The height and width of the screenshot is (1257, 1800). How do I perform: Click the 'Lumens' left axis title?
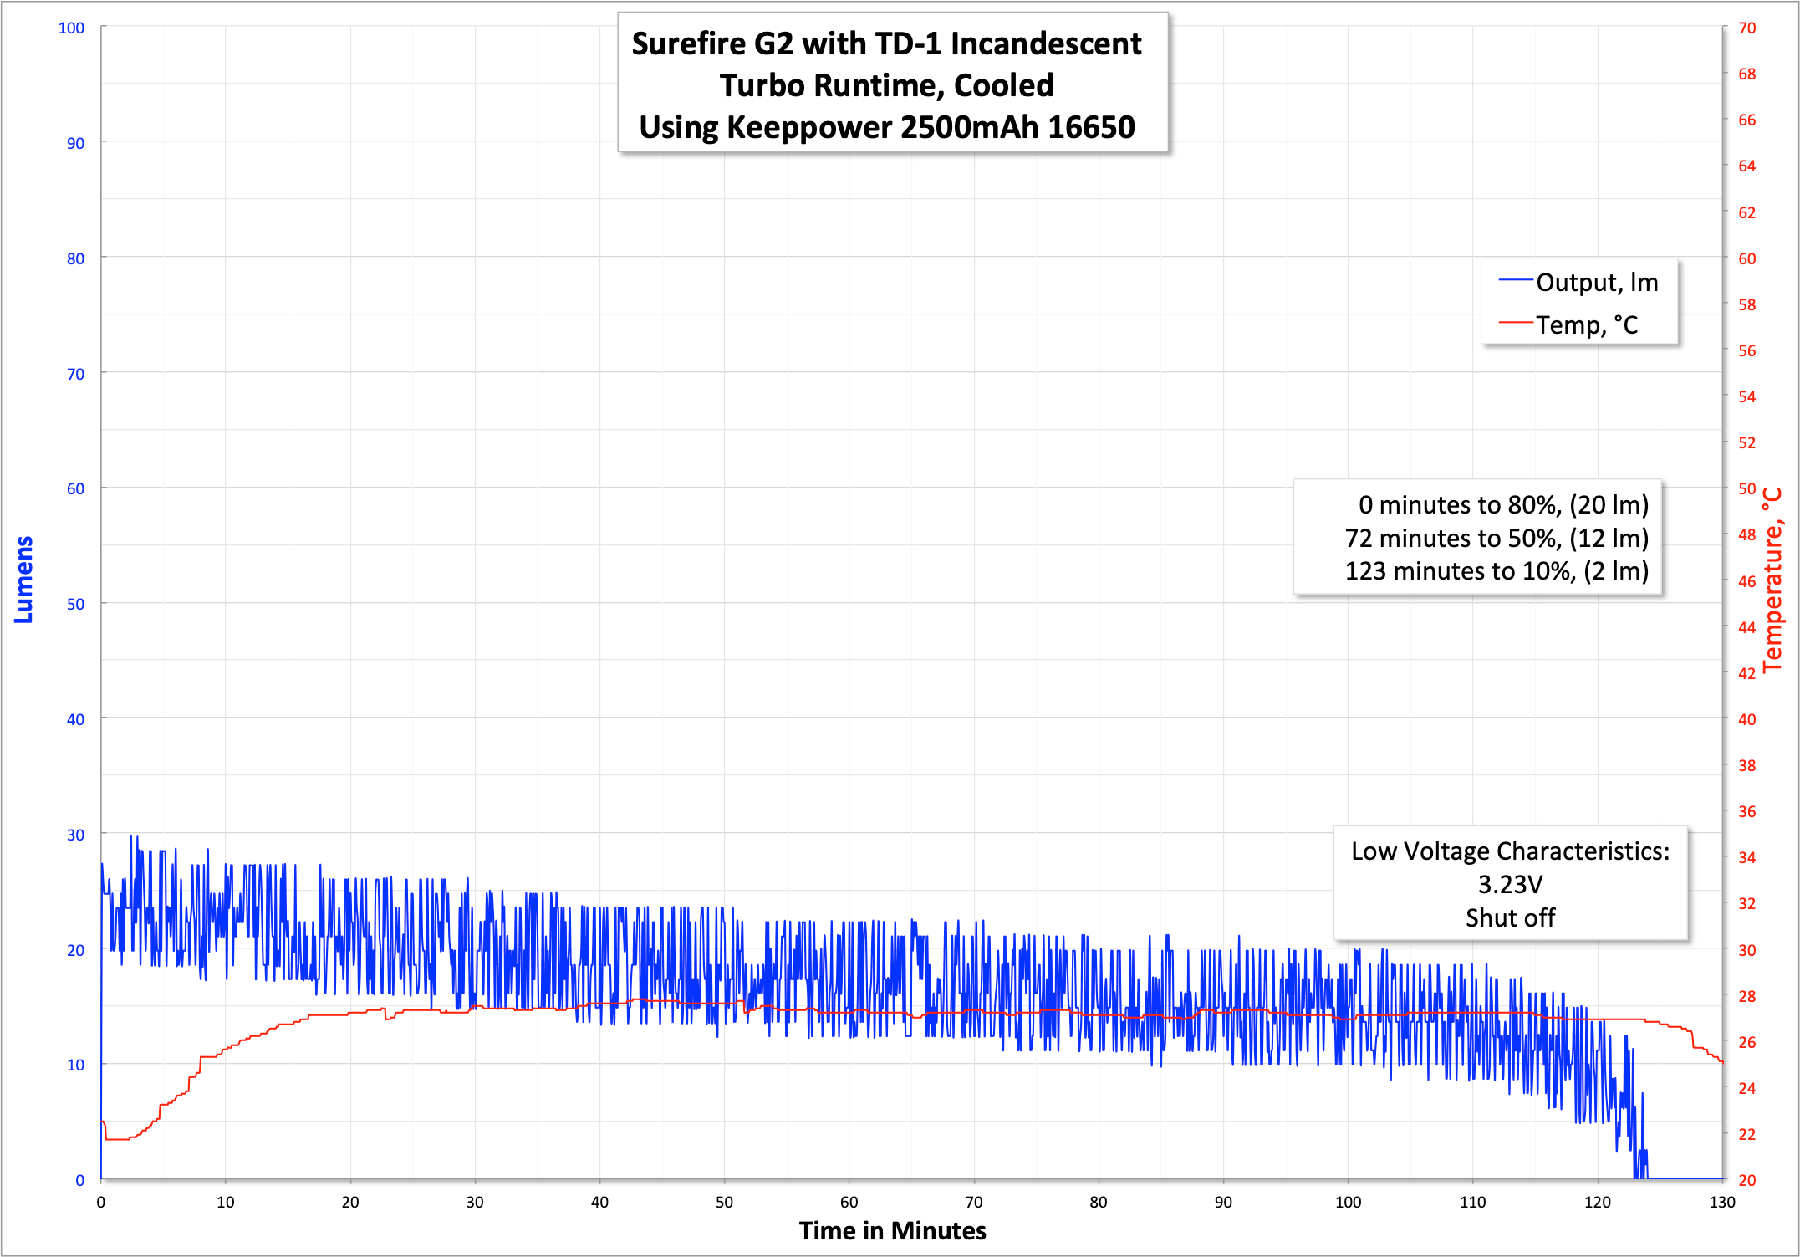click(24, 580)
